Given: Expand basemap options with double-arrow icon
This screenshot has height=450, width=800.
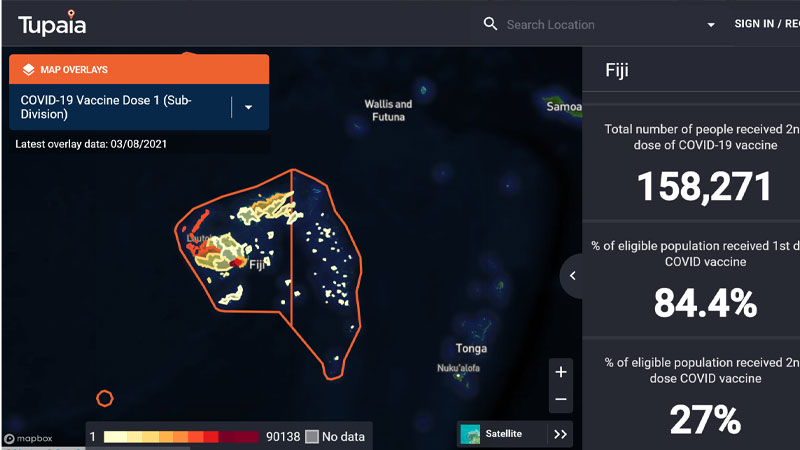Looking at the screenshot, I should point(560,434).
